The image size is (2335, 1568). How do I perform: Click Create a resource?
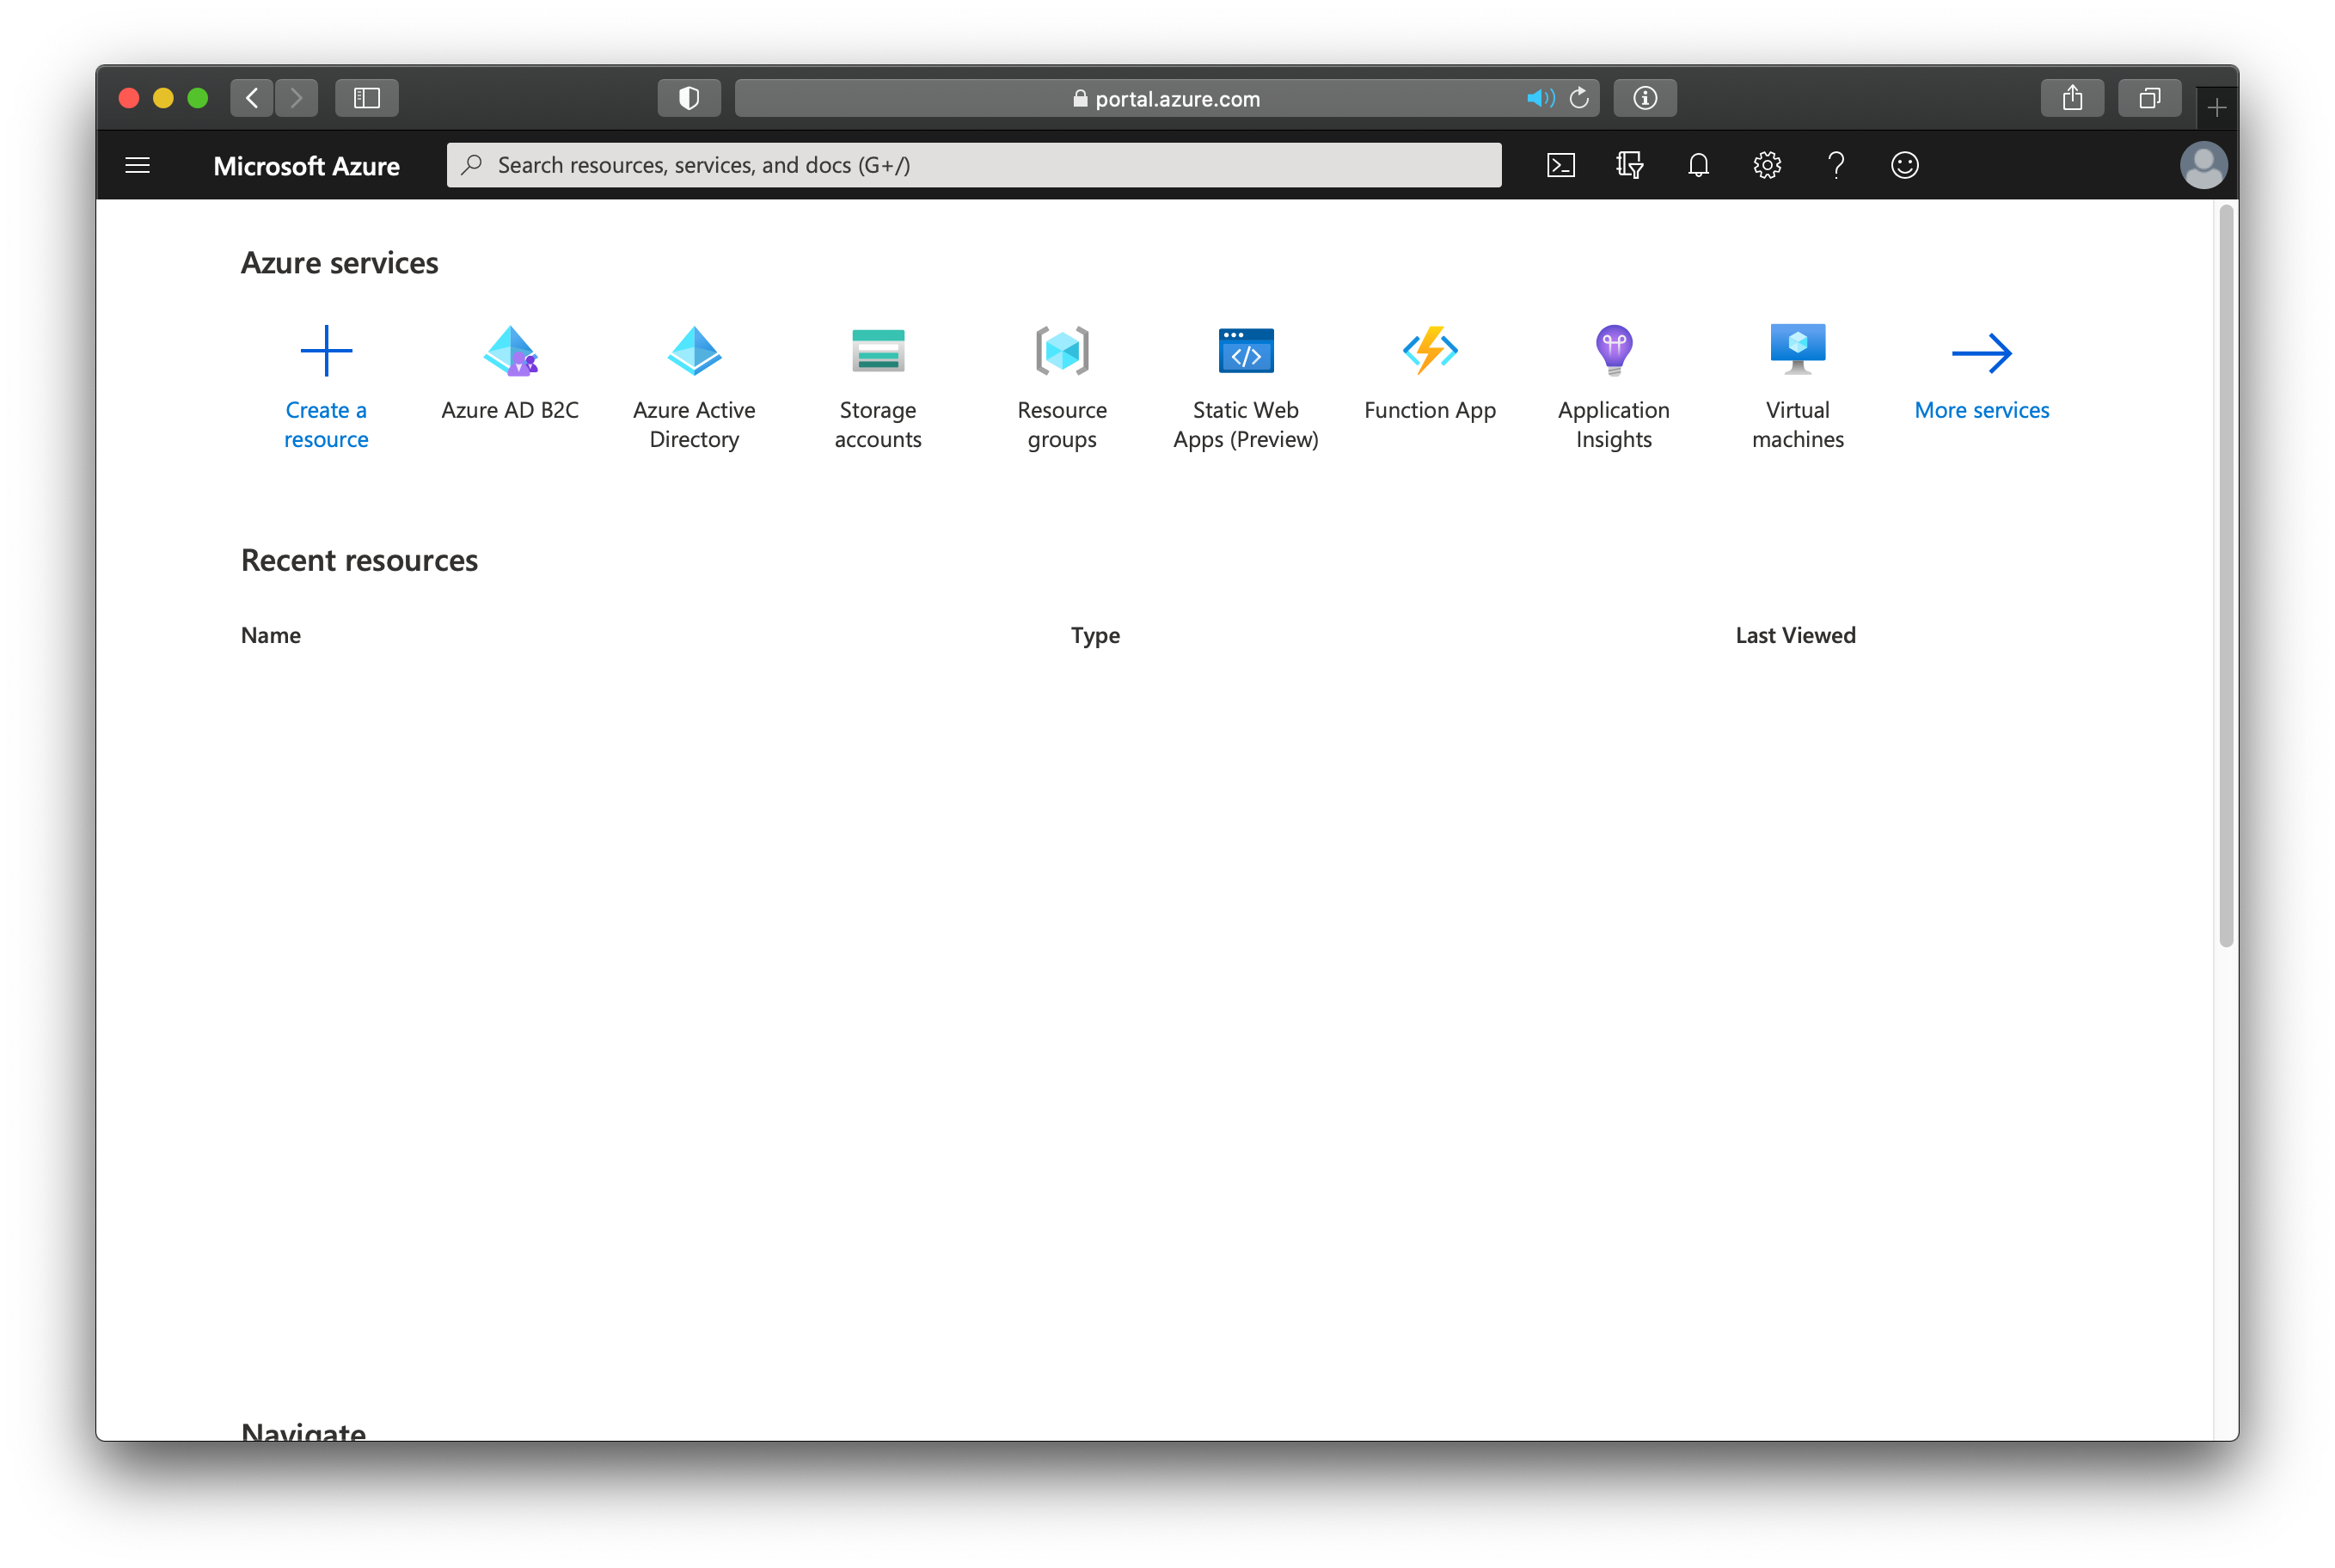click(x=326, y=386)
